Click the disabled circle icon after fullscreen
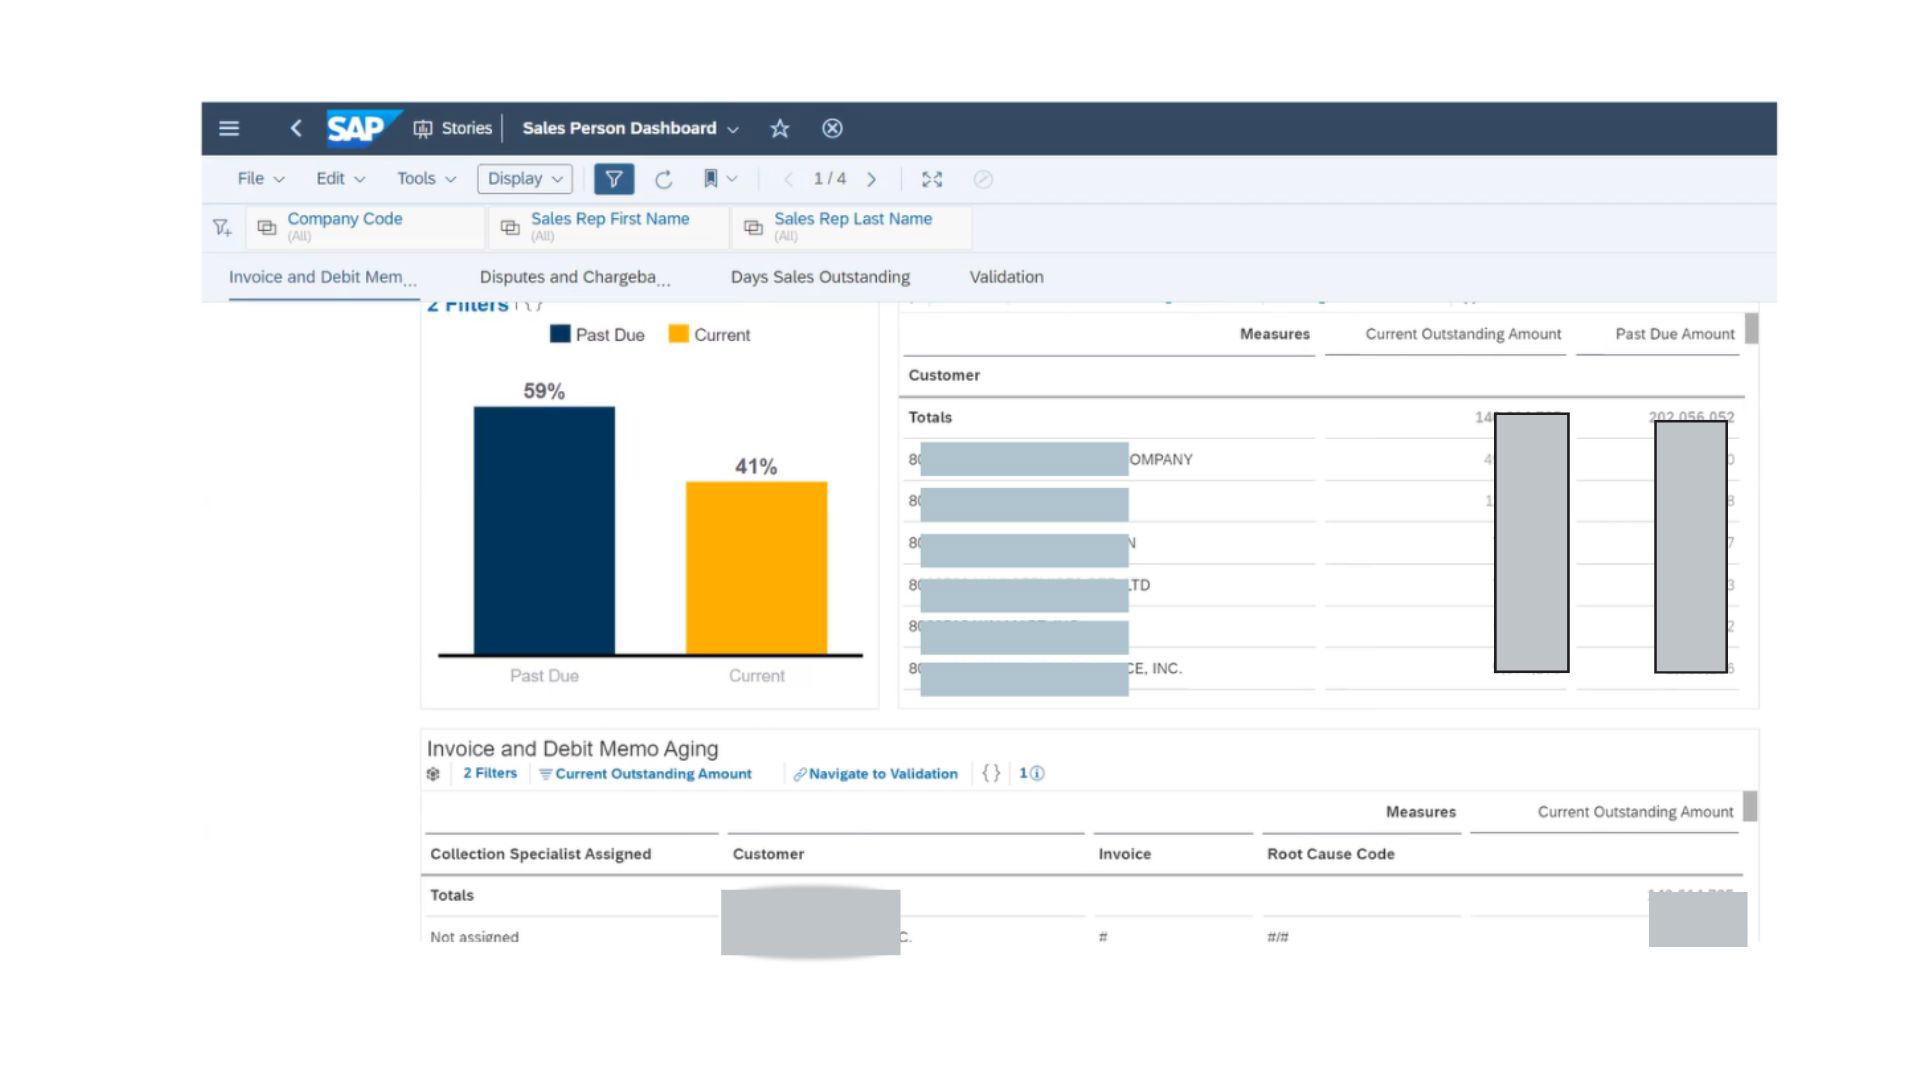This screenshot has width=1920, height=1080. click(983, 179)
